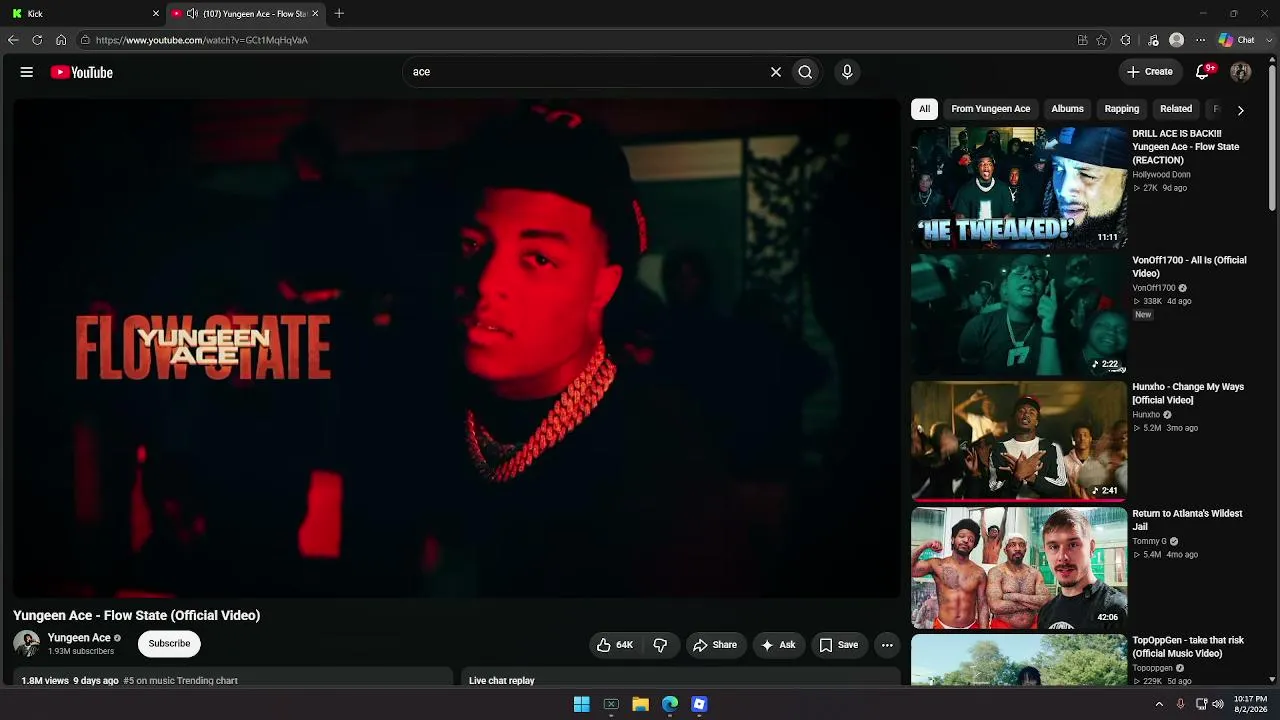Open Yungeen Ace channel avatar

coord(27,644)
